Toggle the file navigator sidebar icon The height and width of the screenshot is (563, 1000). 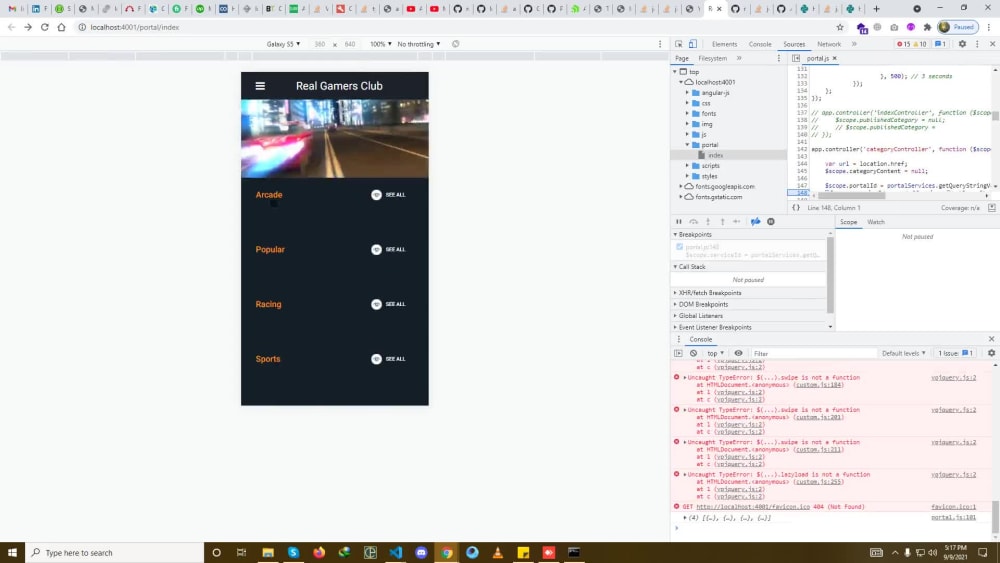tap(796, 58)
